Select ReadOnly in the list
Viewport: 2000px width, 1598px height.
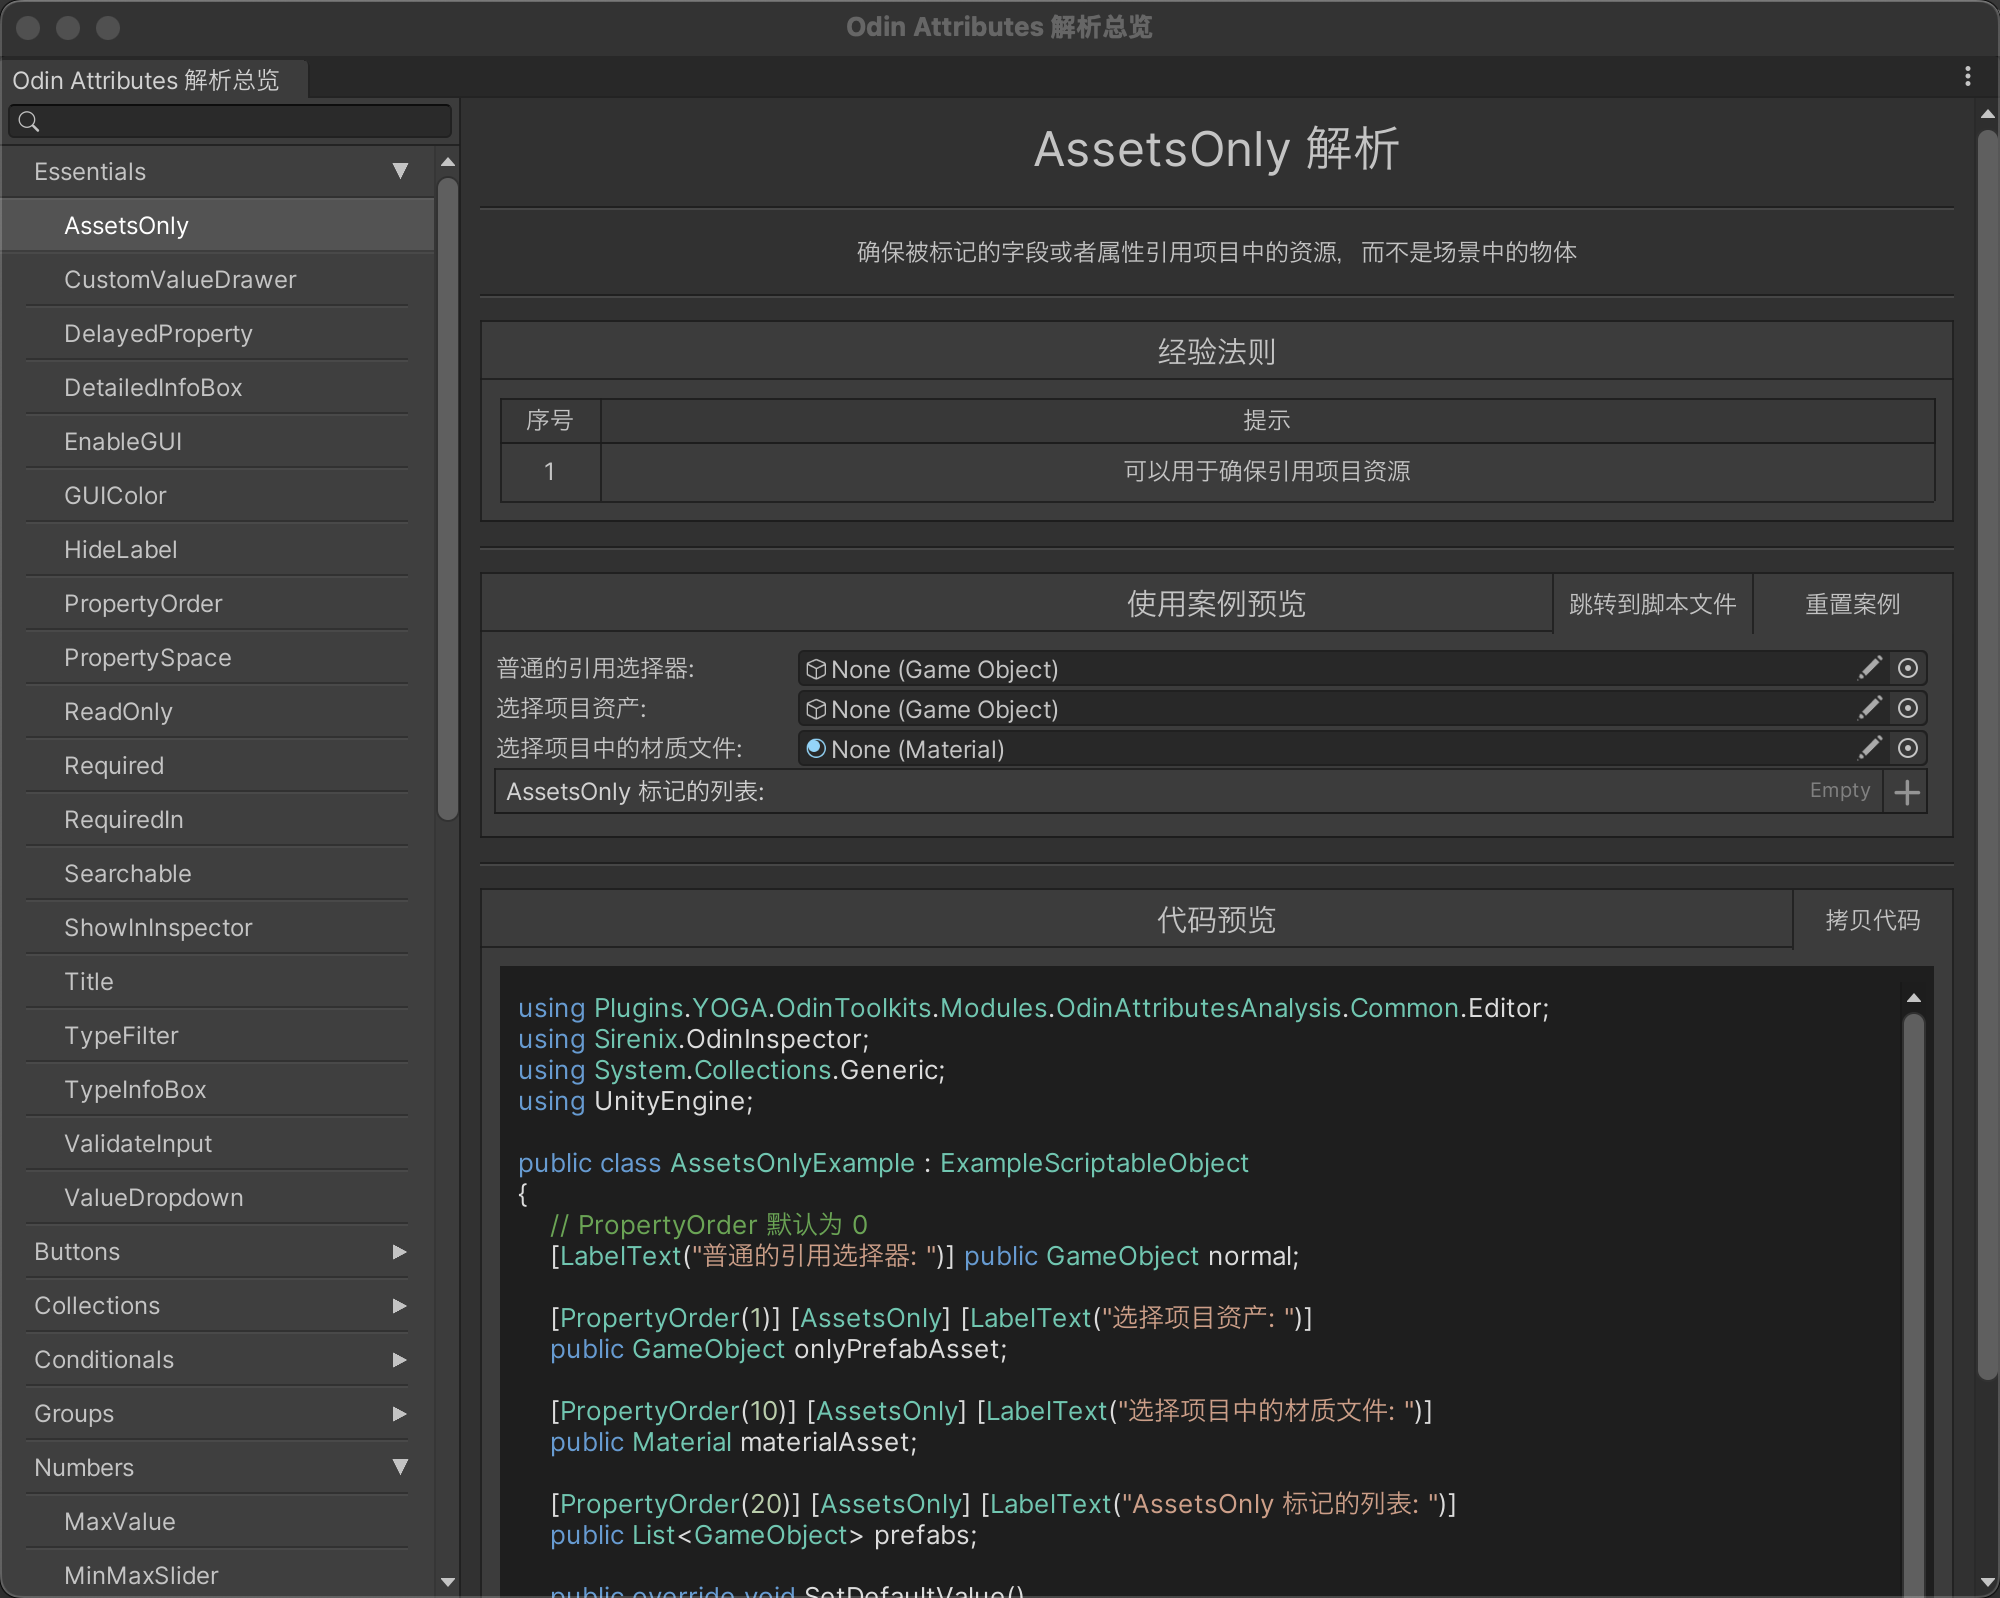218,711
